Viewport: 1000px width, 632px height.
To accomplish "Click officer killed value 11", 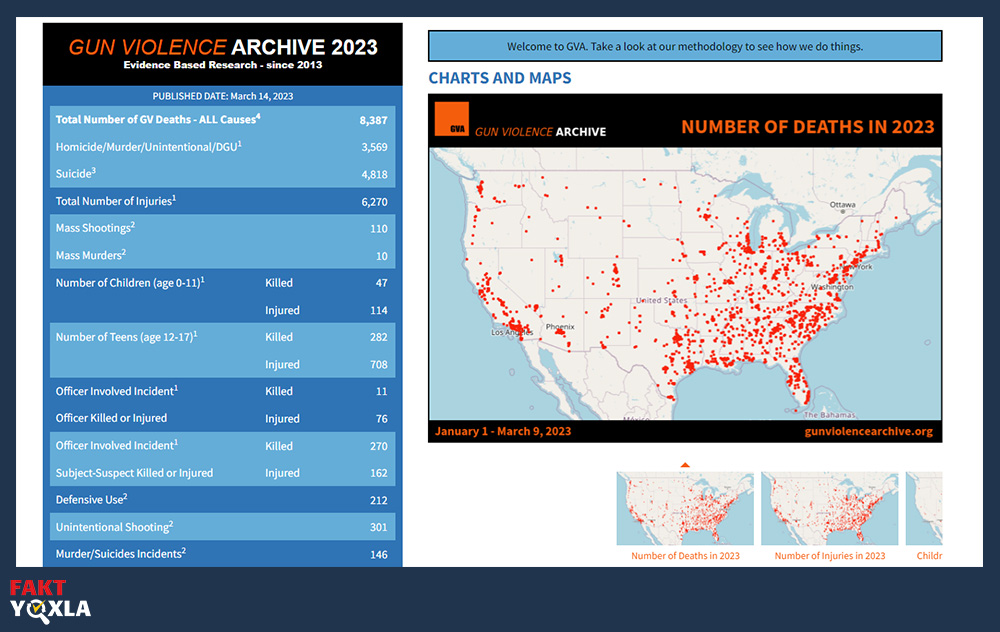I will 381,391.
